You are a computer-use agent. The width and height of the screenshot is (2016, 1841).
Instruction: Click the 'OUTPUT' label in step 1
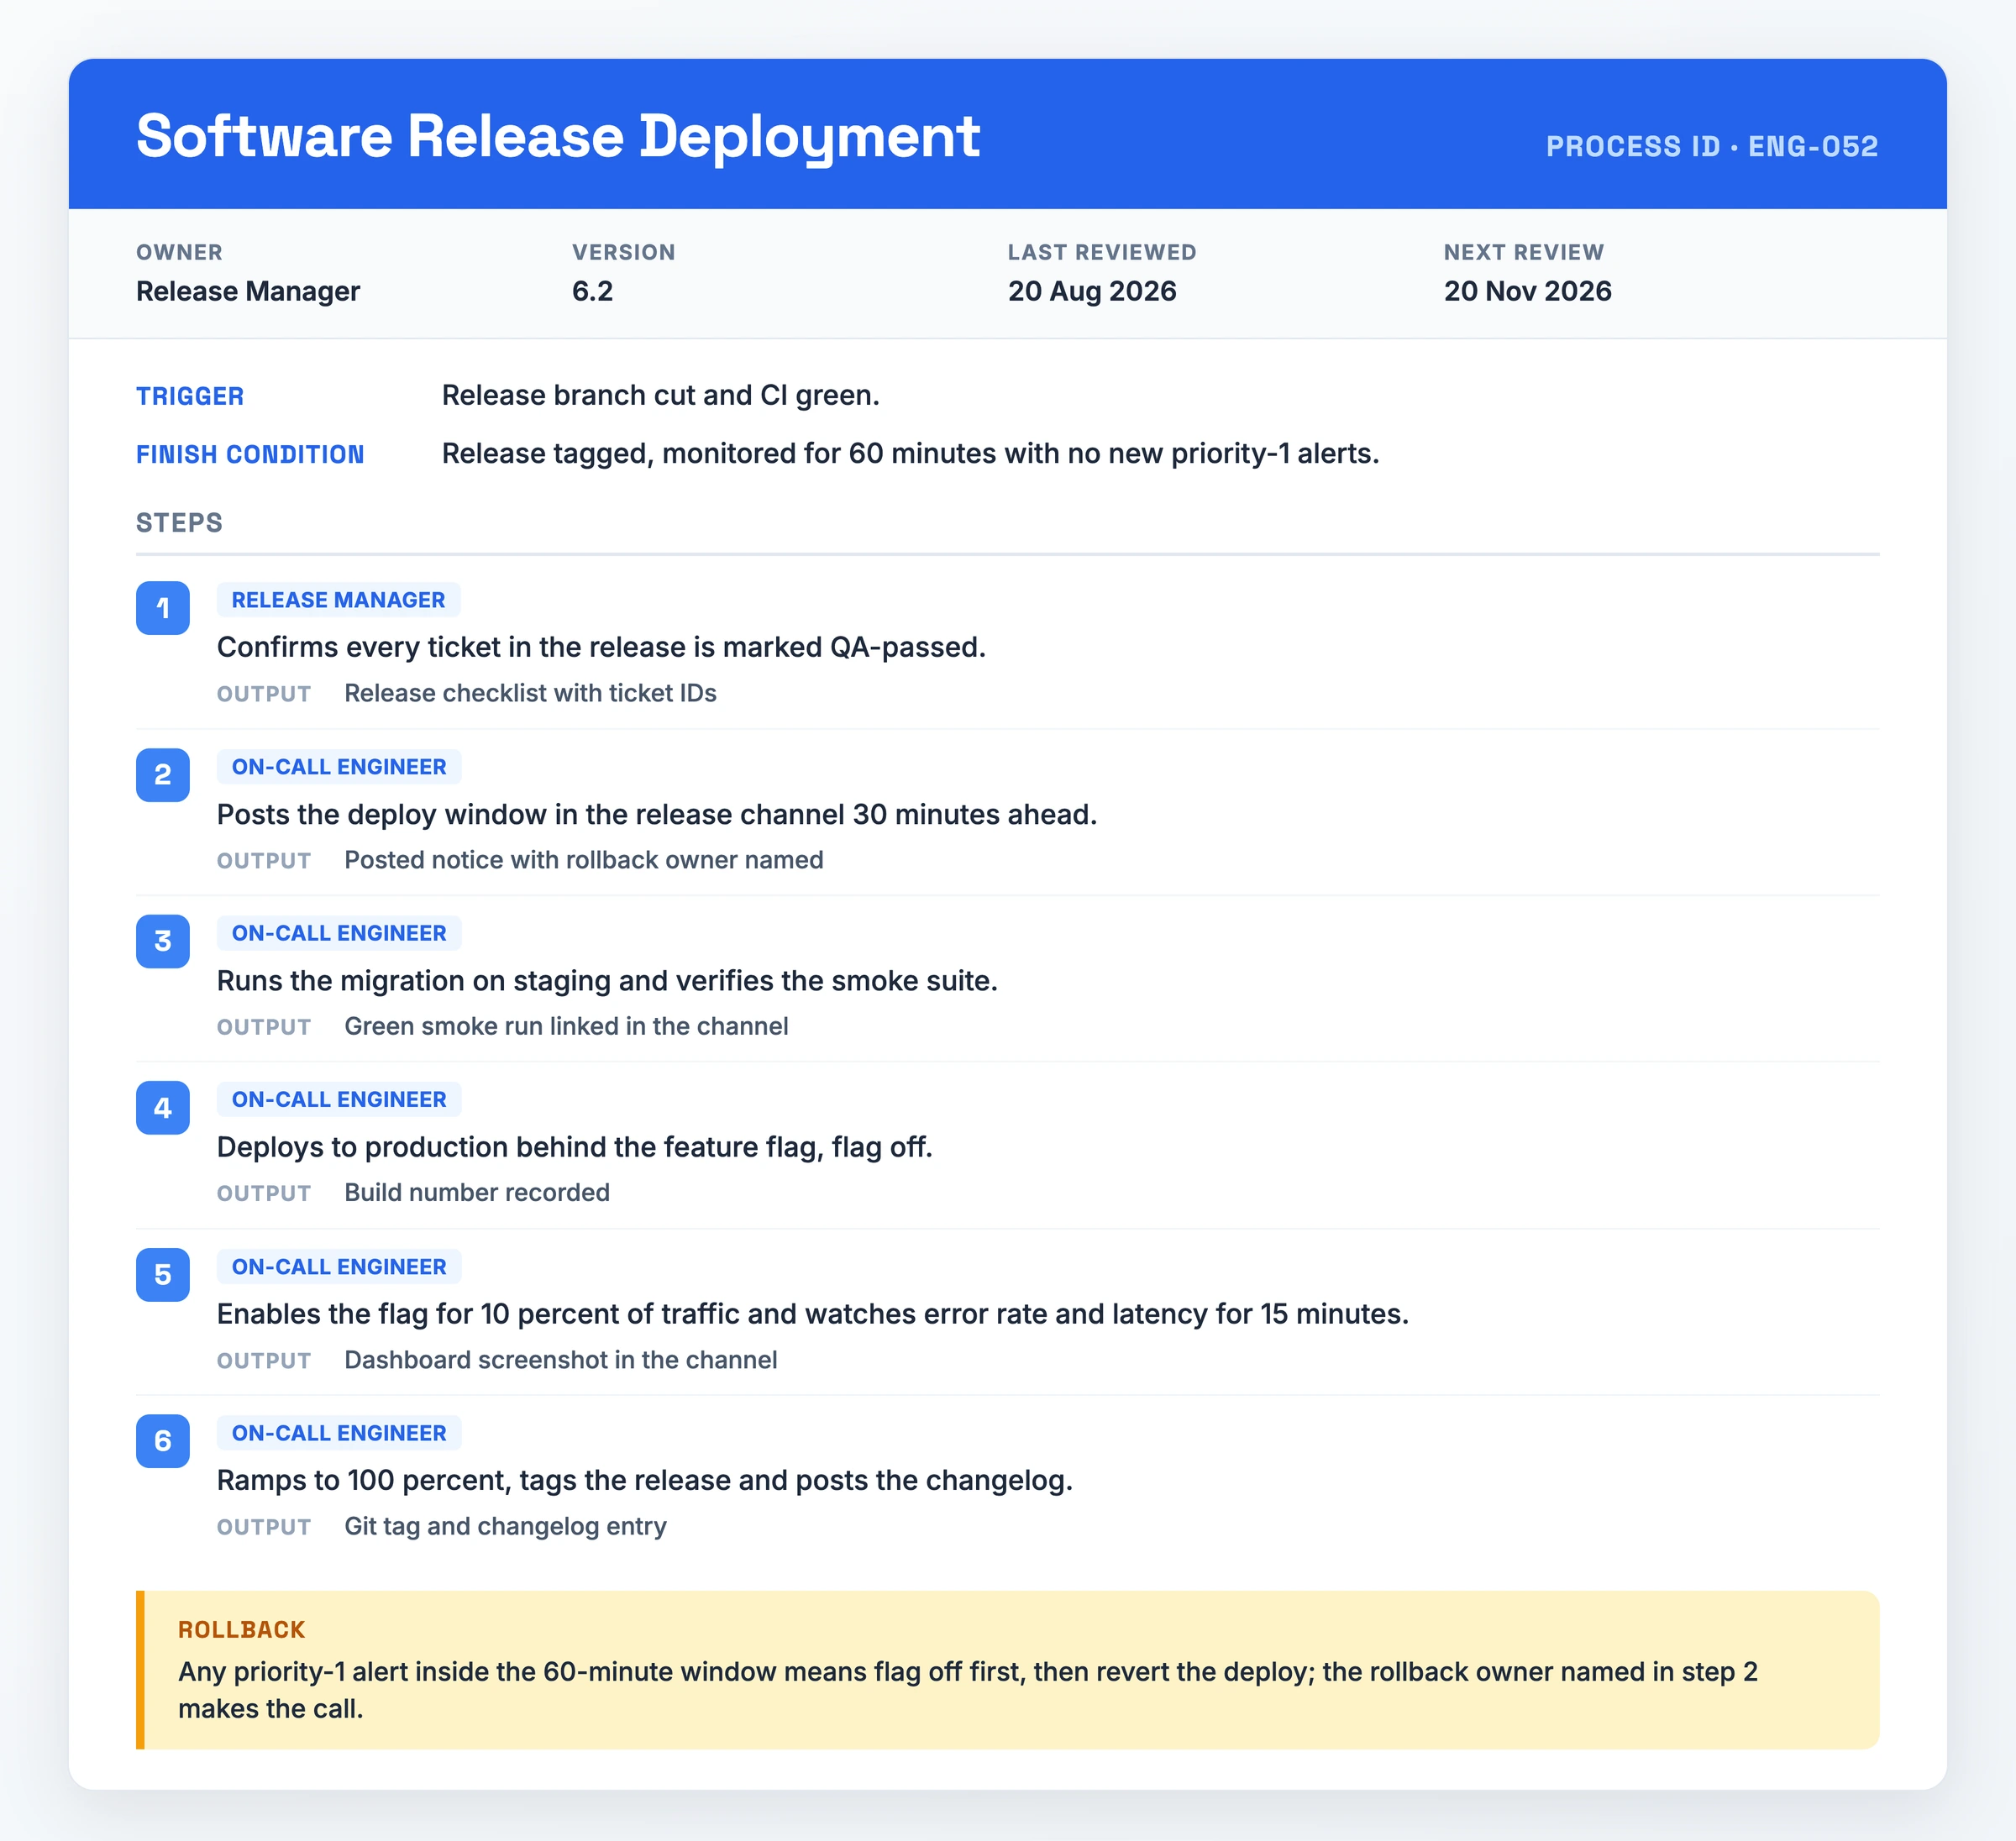coord(264,694)
